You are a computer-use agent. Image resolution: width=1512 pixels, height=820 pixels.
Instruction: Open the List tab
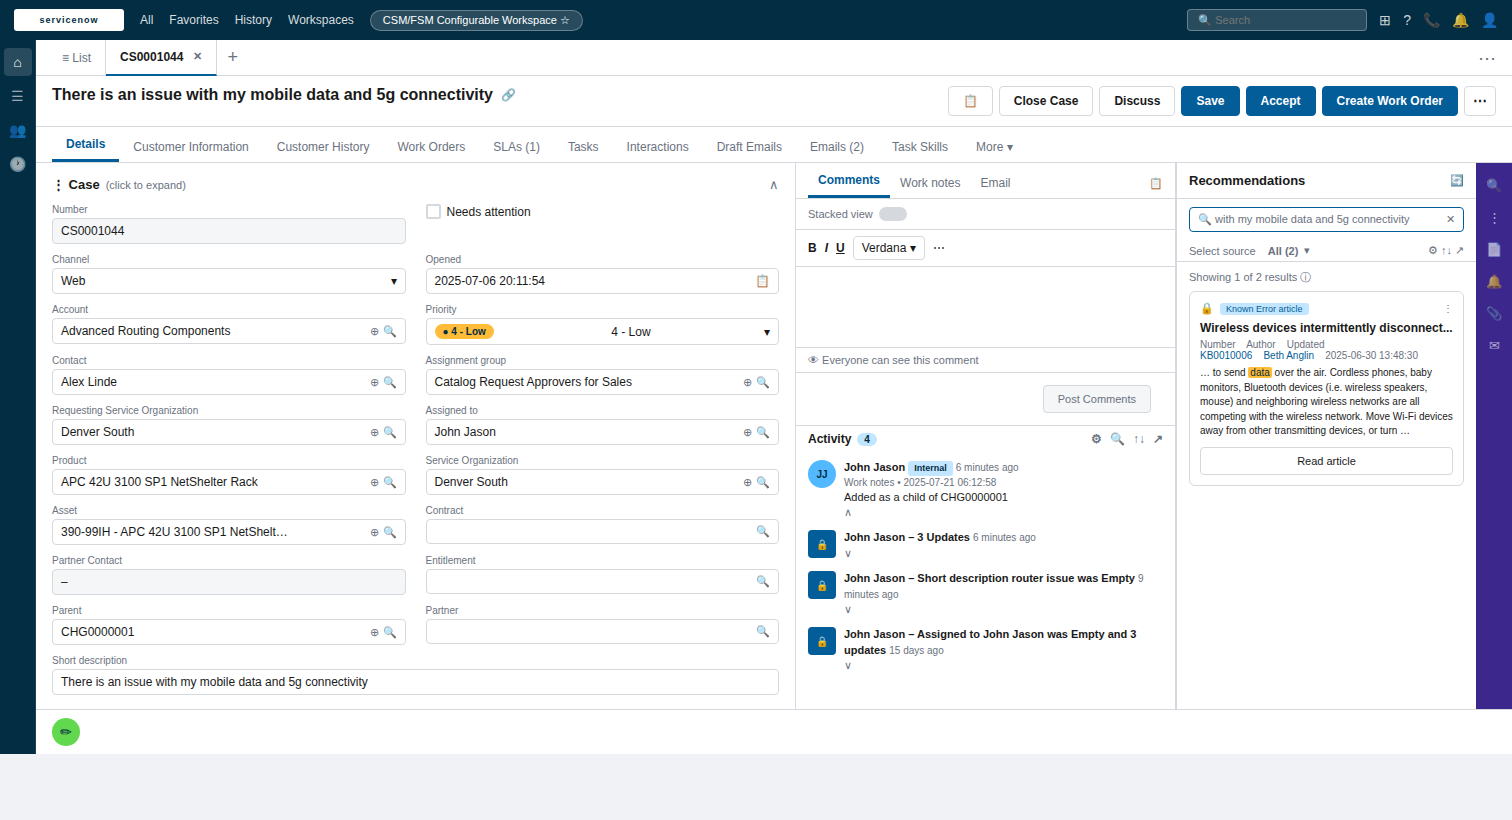(76, 58)
